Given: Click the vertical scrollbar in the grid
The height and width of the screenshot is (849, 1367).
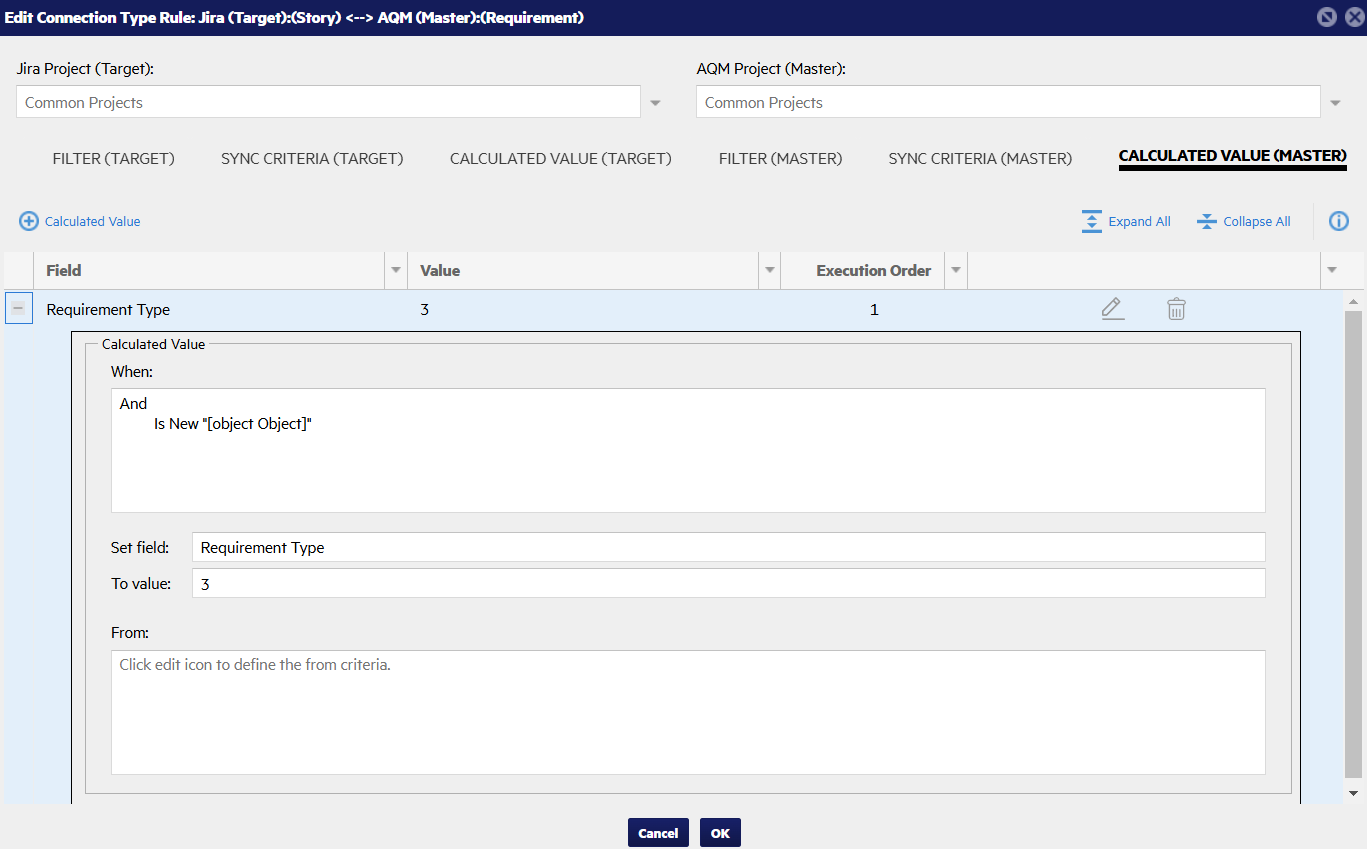Looking at the screenshot, I should click(x=1353, y=540).
